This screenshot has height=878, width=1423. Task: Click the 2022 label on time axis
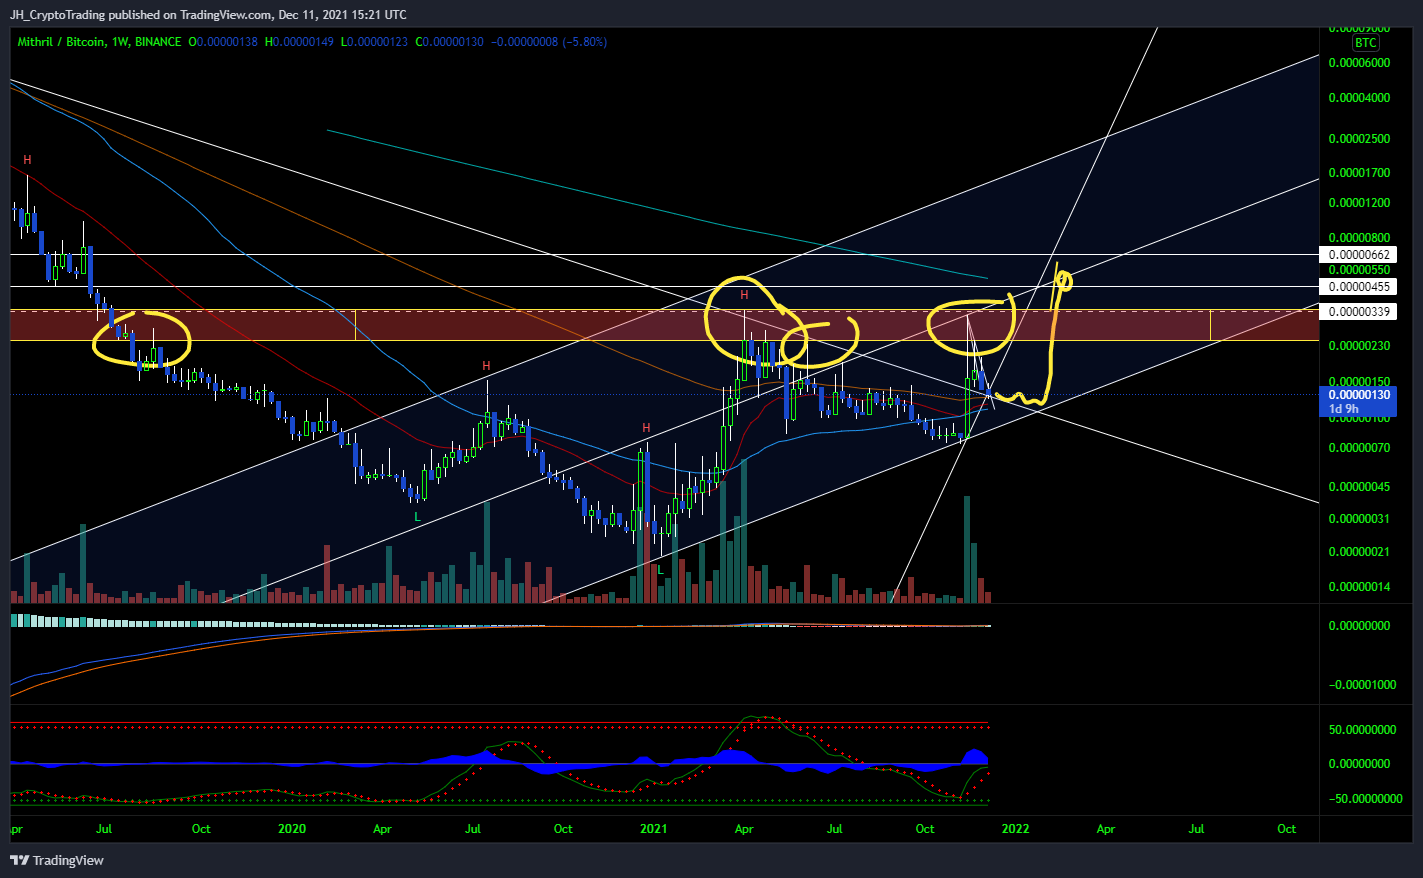click(1015, 829)
